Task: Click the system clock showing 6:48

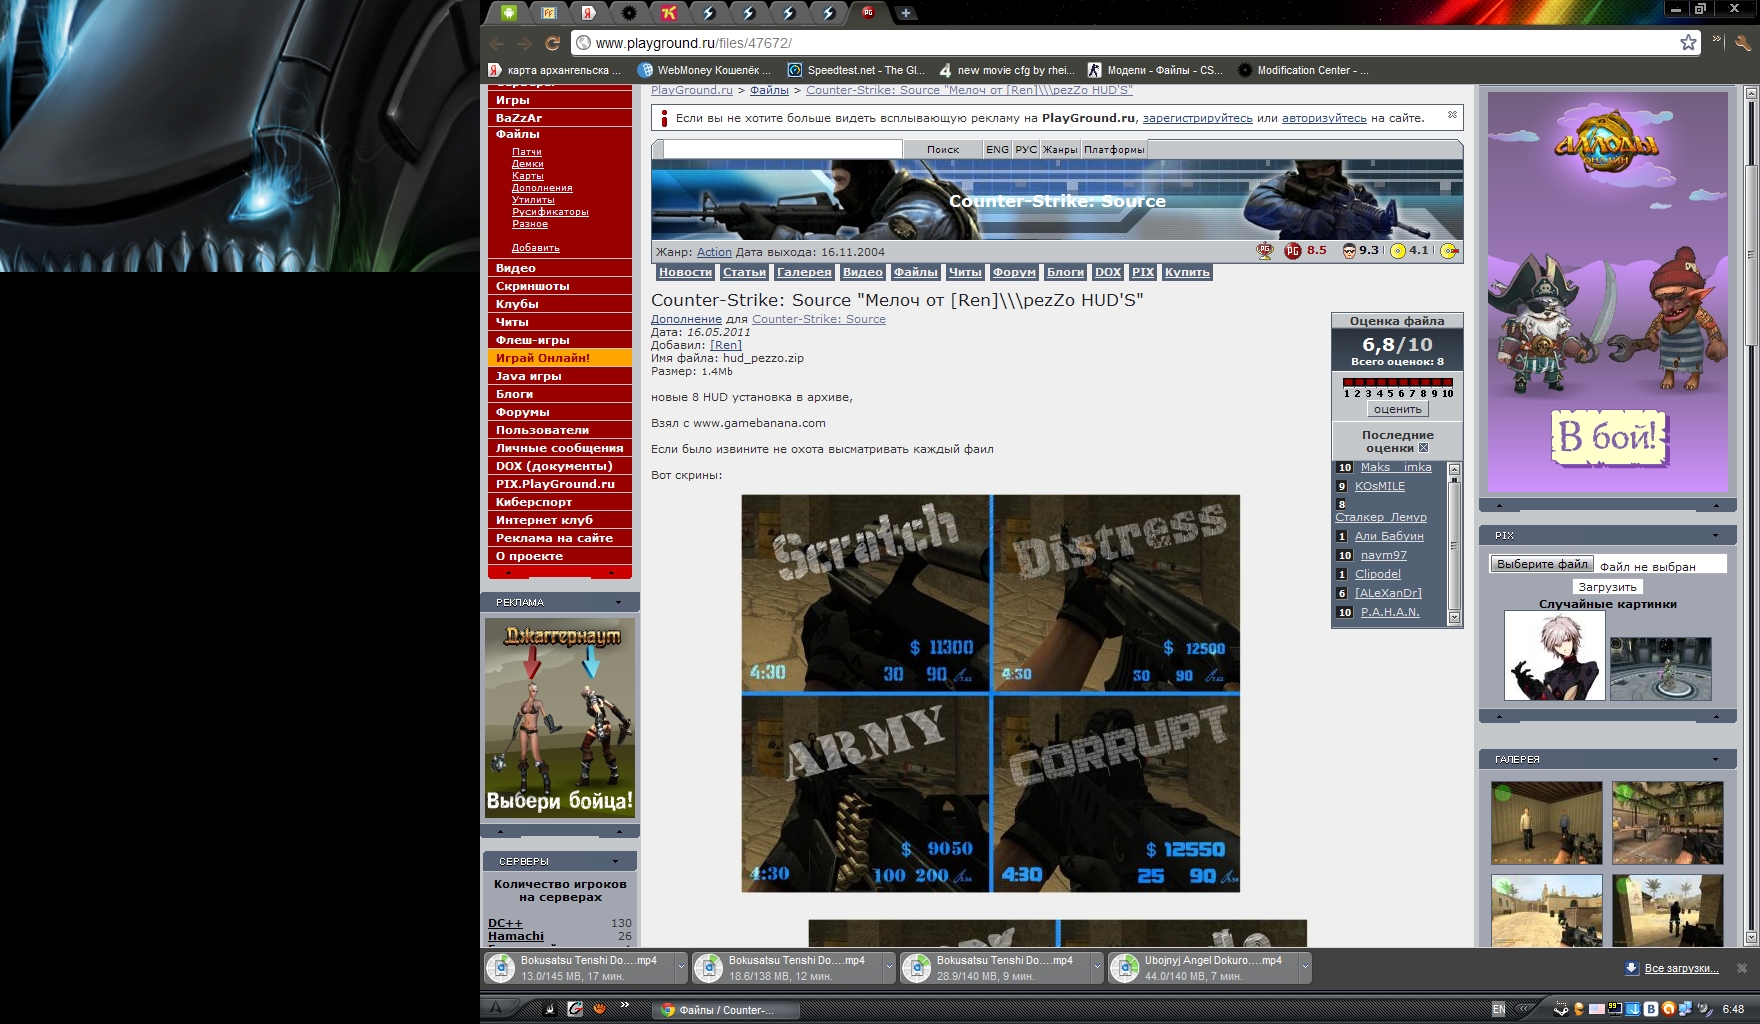Action: (x=1733, y=1009)
